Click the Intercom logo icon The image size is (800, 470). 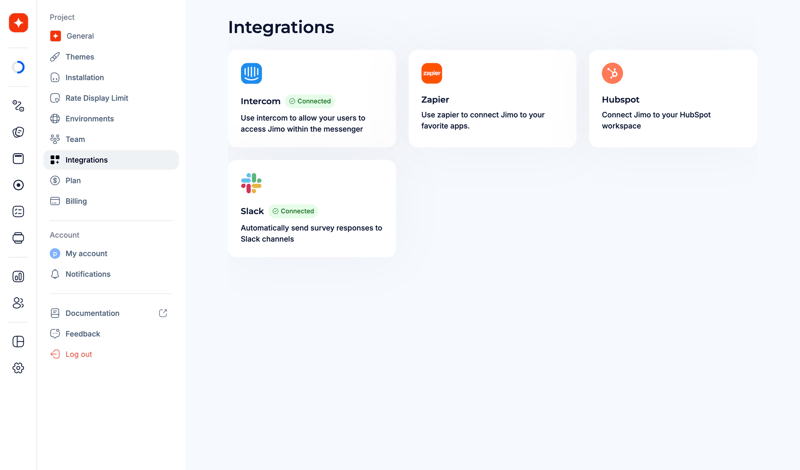click(x=252, y=73)
